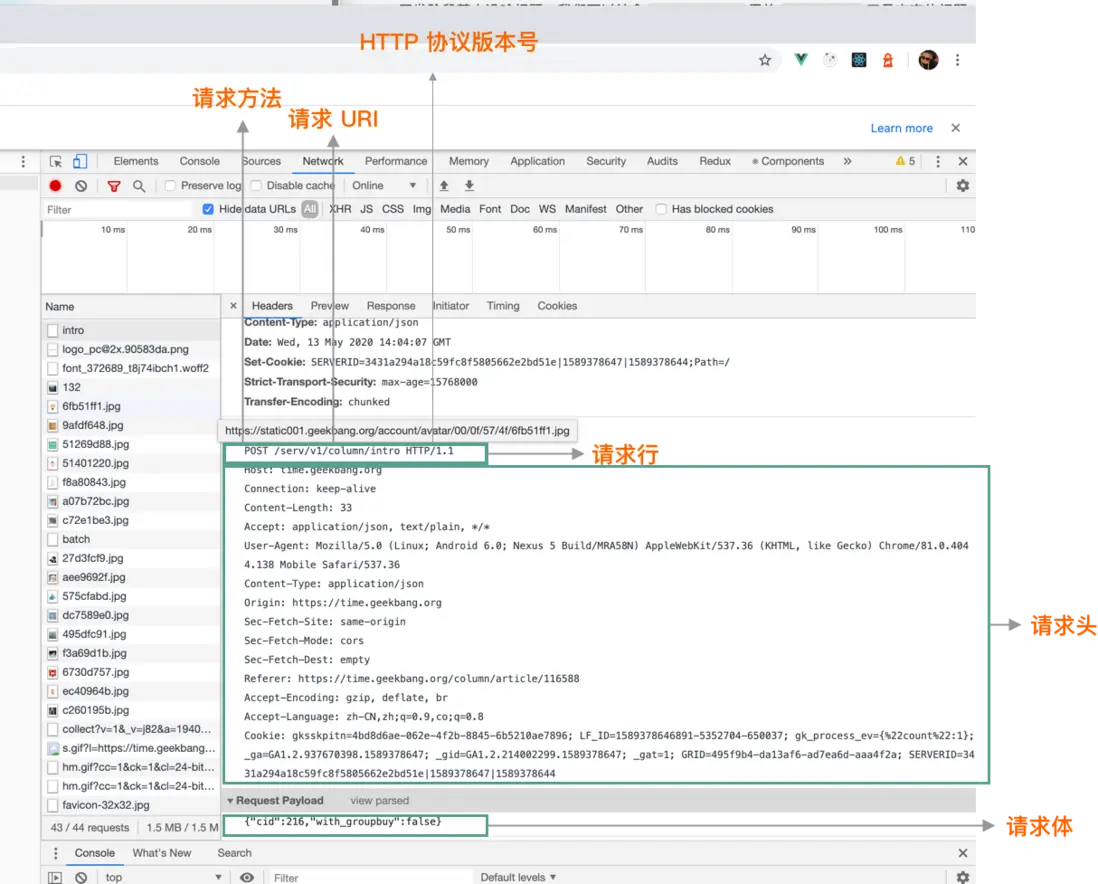
Task: Select favicon-32x32.jpg request
Action: pyautogui.click(x=131, y=805)
